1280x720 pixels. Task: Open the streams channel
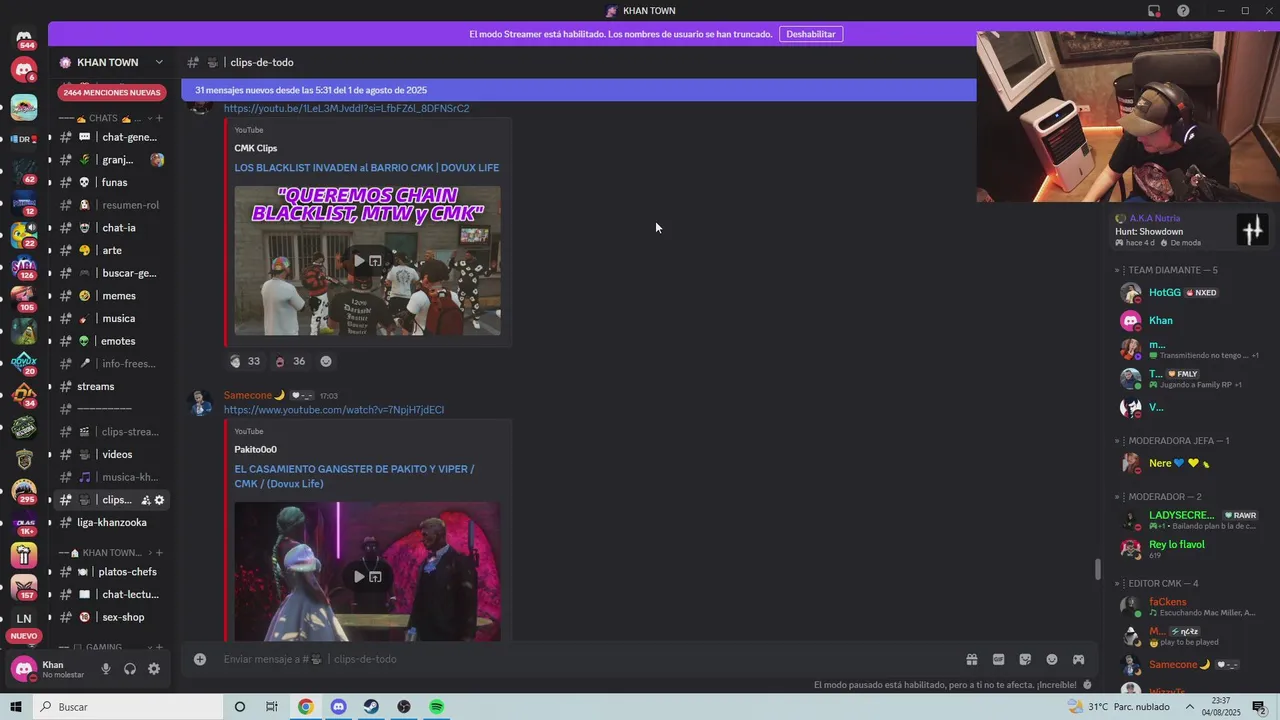[112, 386]
